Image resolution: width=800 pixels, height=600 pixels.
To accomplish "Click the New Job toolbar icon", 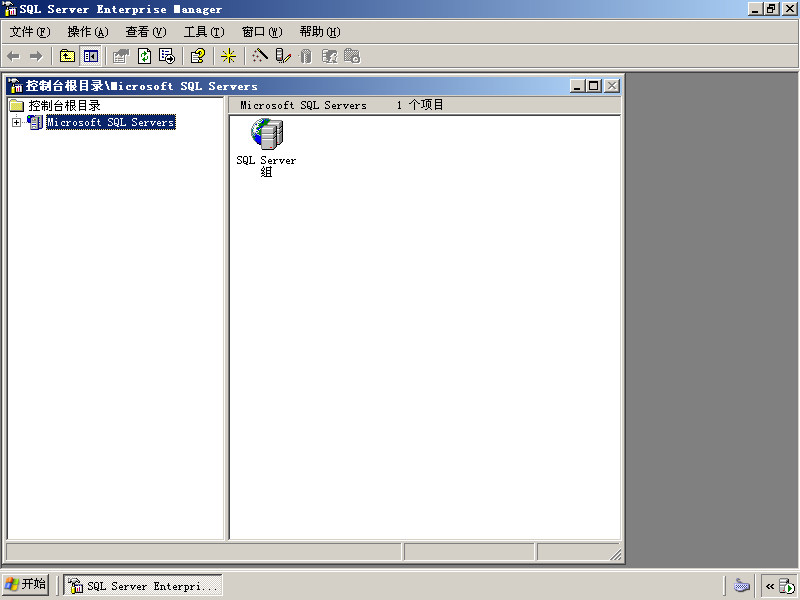I will pos(352,56).
